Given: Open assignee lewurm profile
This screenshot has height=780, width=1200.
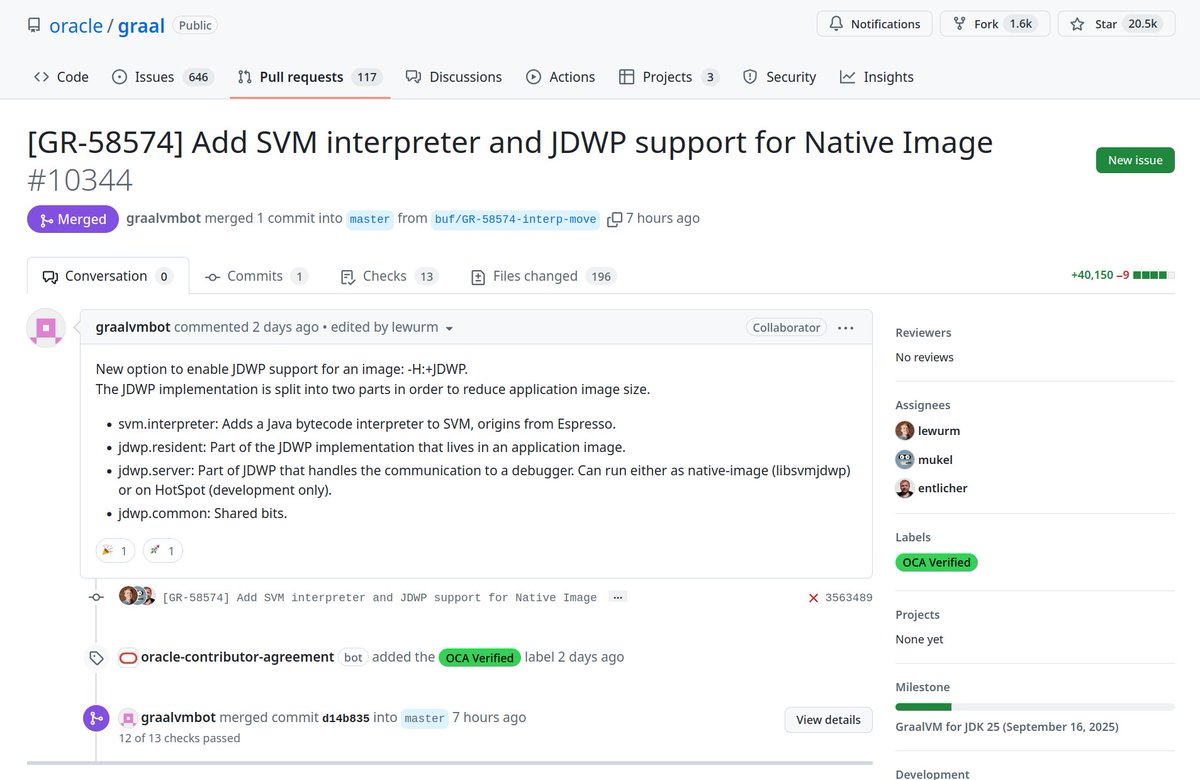Looking at the screenshot, I should coord(938,431).
